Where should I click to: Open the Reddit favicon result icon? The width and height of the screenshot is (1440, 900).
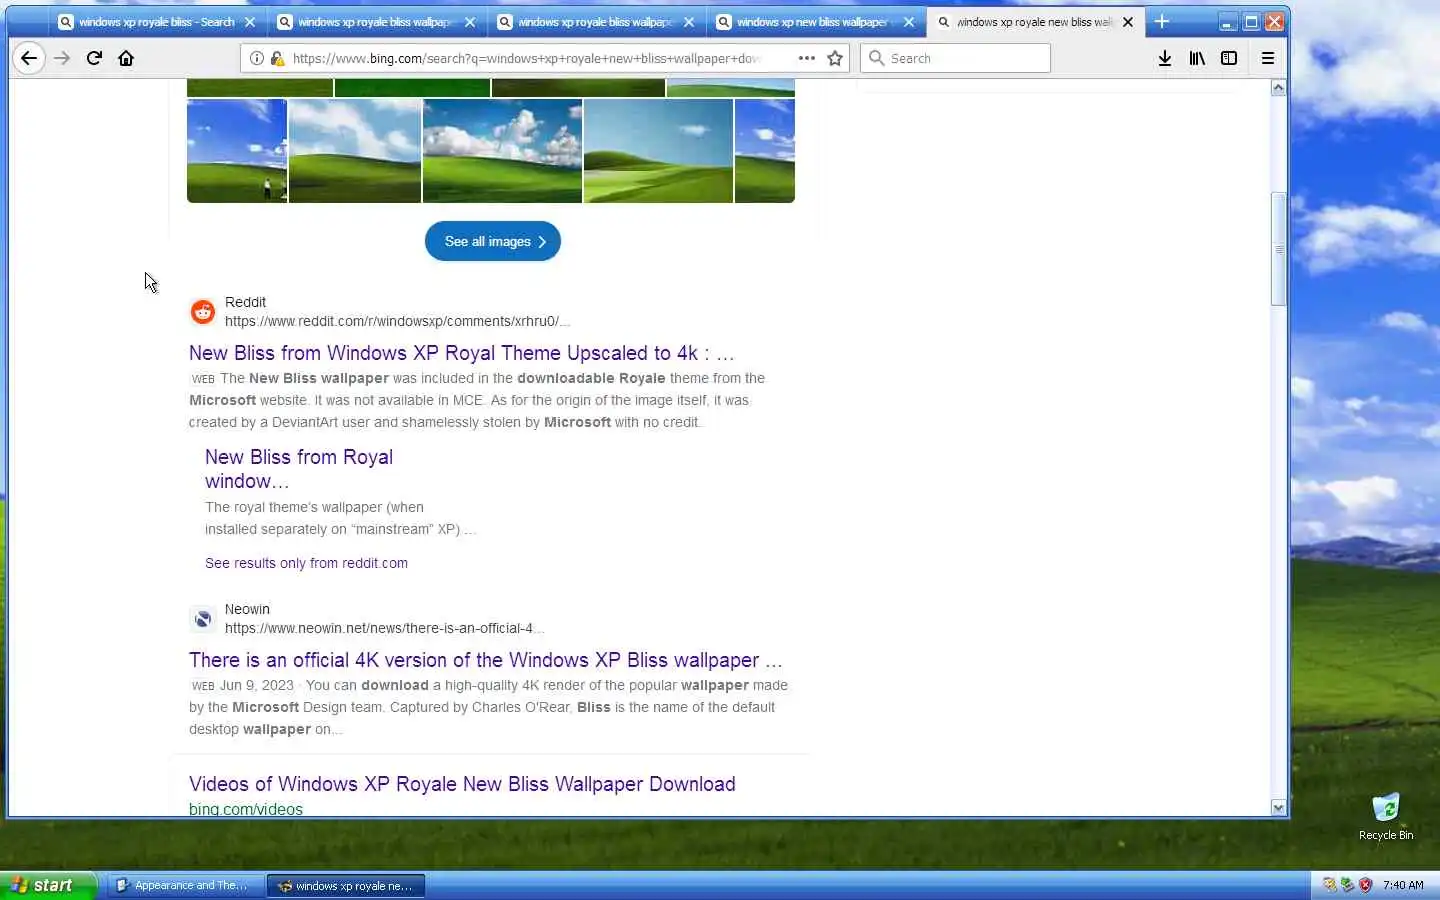[x=203, y=312]
